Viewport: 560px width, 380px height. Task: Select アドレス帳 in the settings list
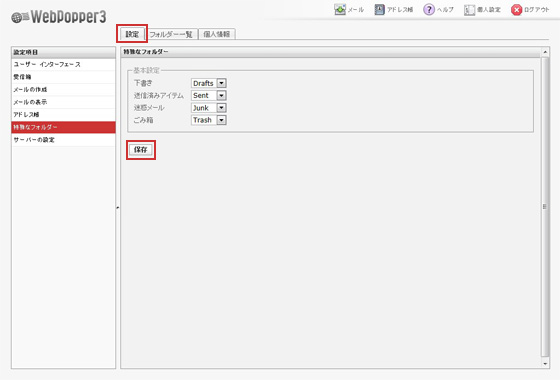63,115
